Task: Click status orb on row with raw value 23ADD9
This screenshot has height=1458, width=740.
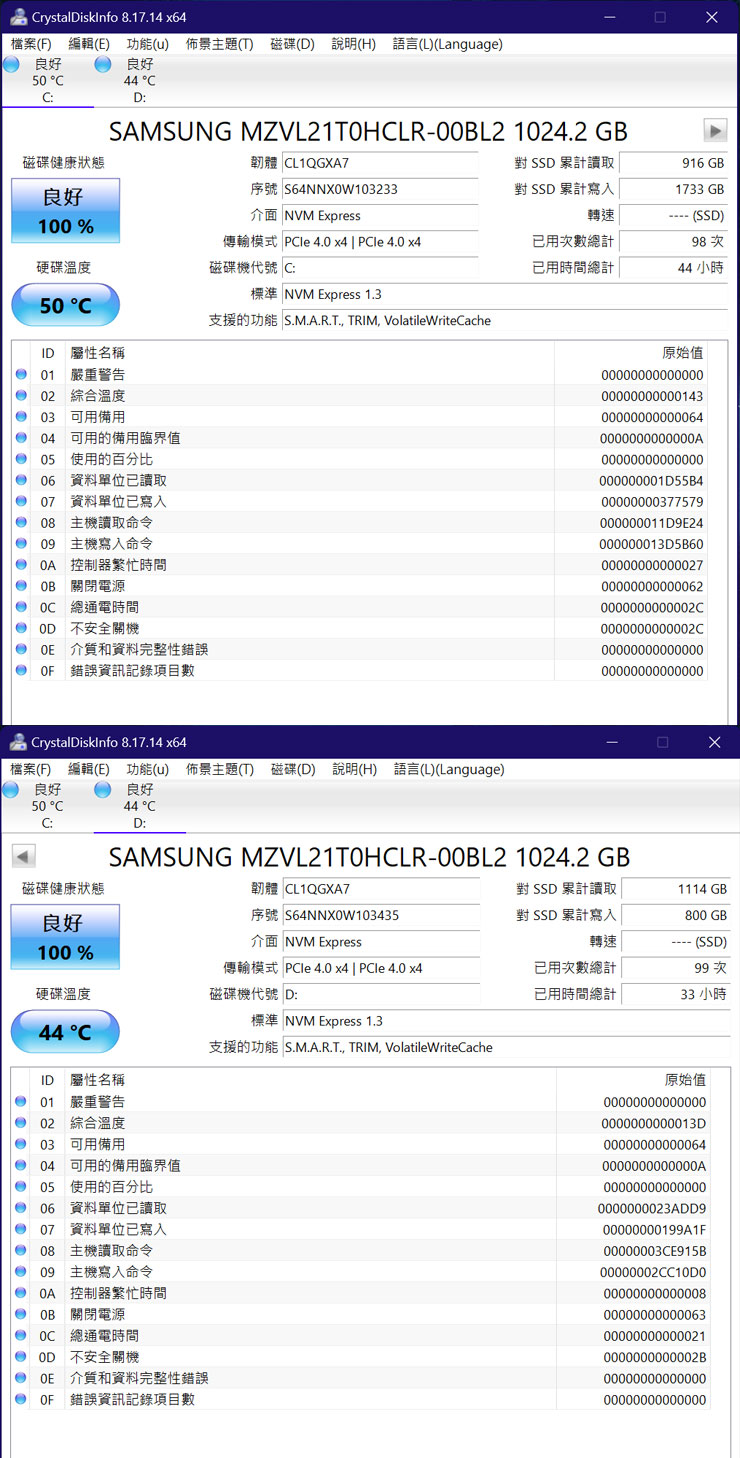Action: pyautogui.click(x=22, y=1208)
